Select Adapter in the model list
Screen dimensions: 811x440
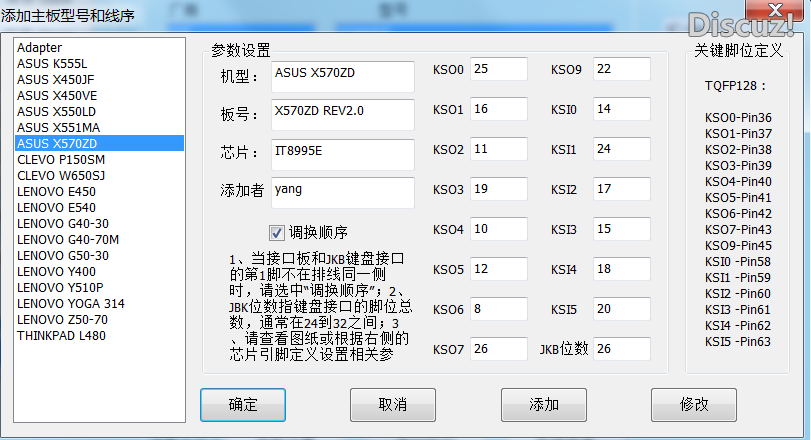pyautogui.click(x=99, y=48)
